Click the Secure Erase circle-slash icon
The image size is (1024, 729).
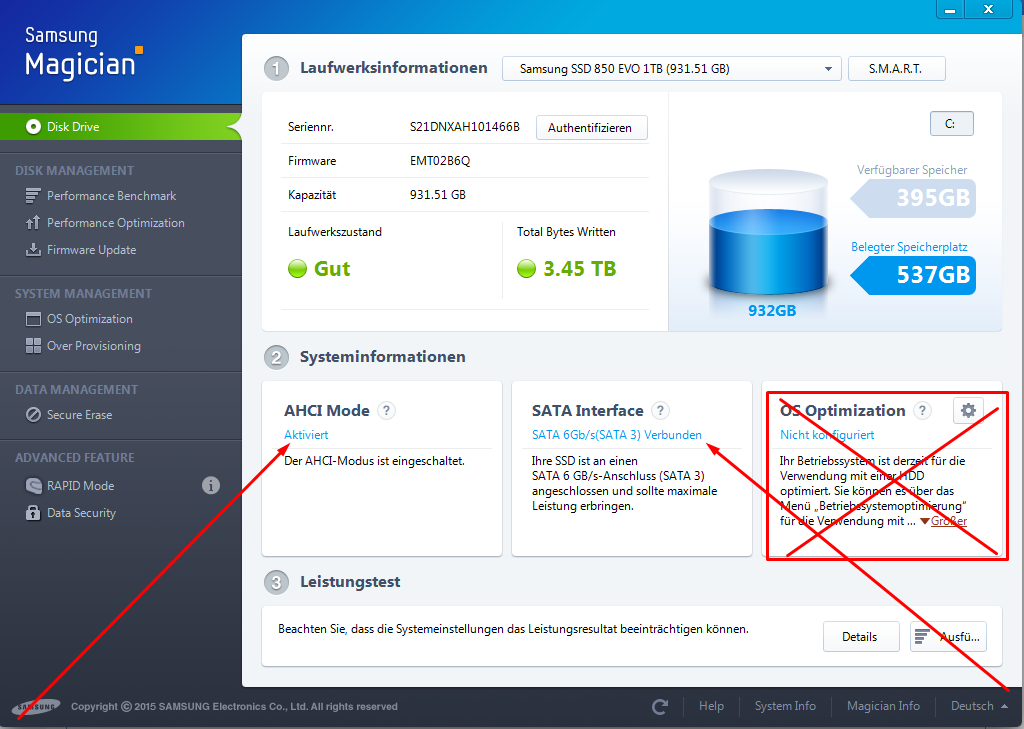33,415
